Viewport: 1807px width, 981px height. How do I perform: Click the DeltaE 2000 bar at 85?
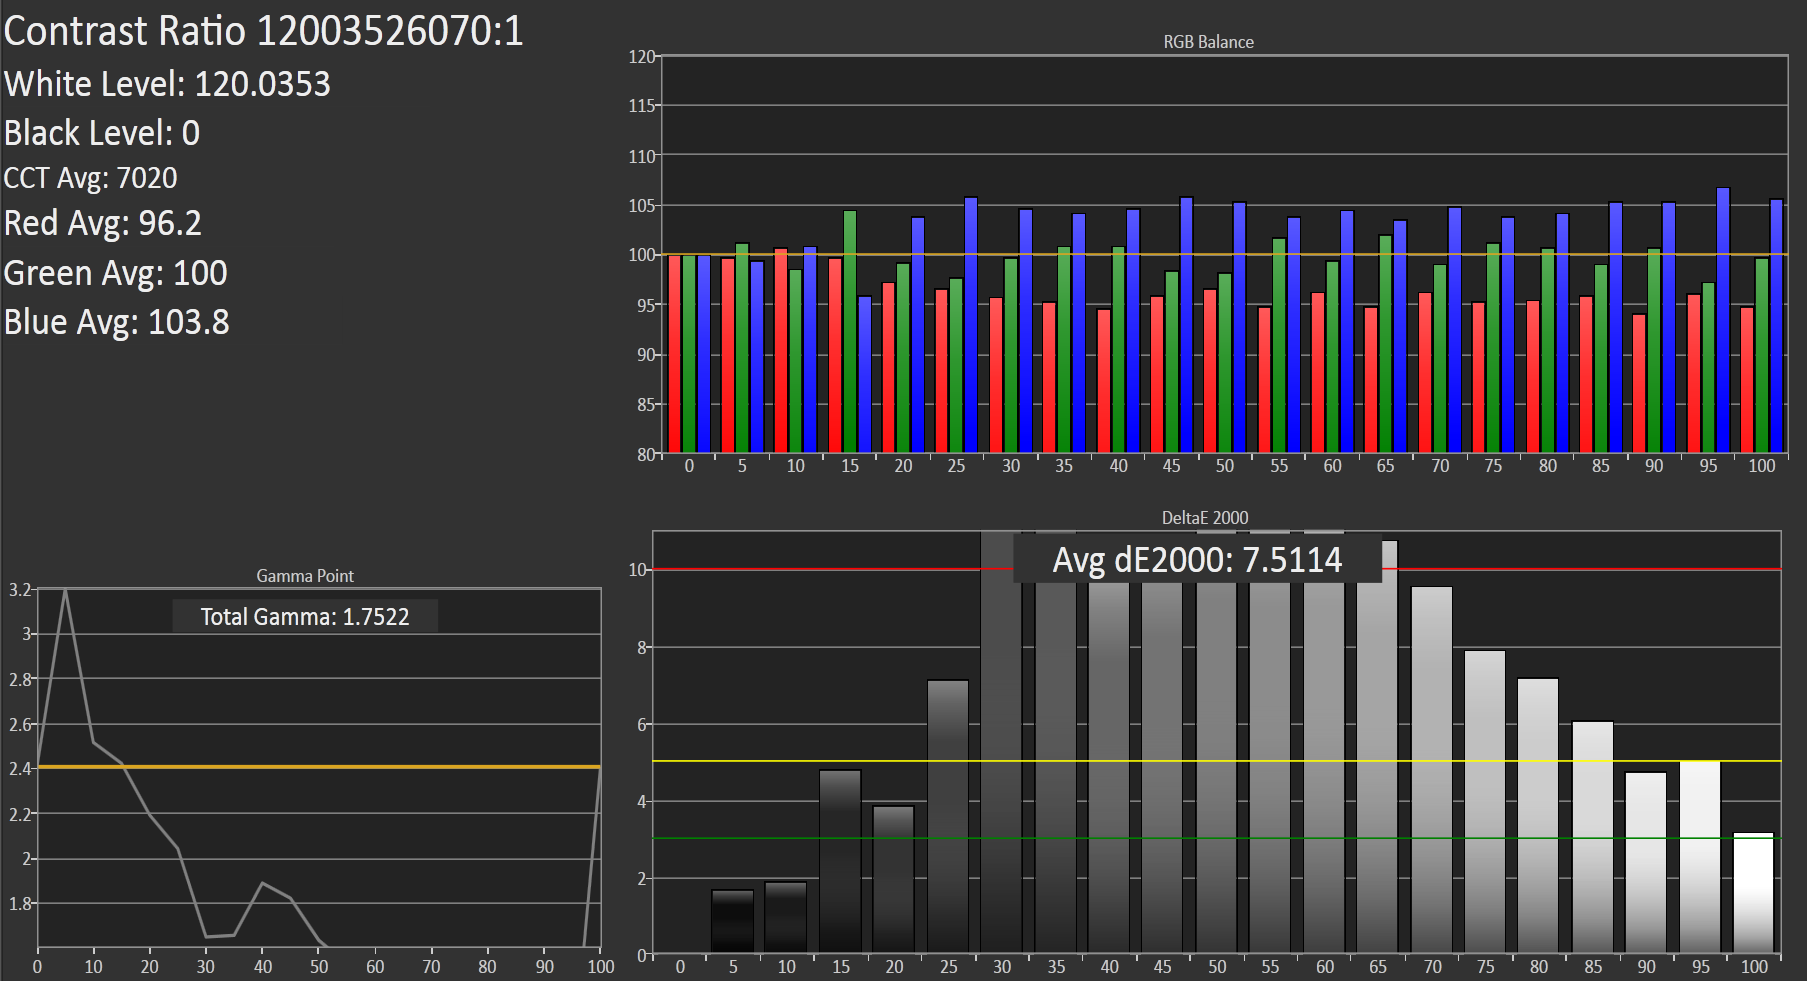(x=1593, y=837)
